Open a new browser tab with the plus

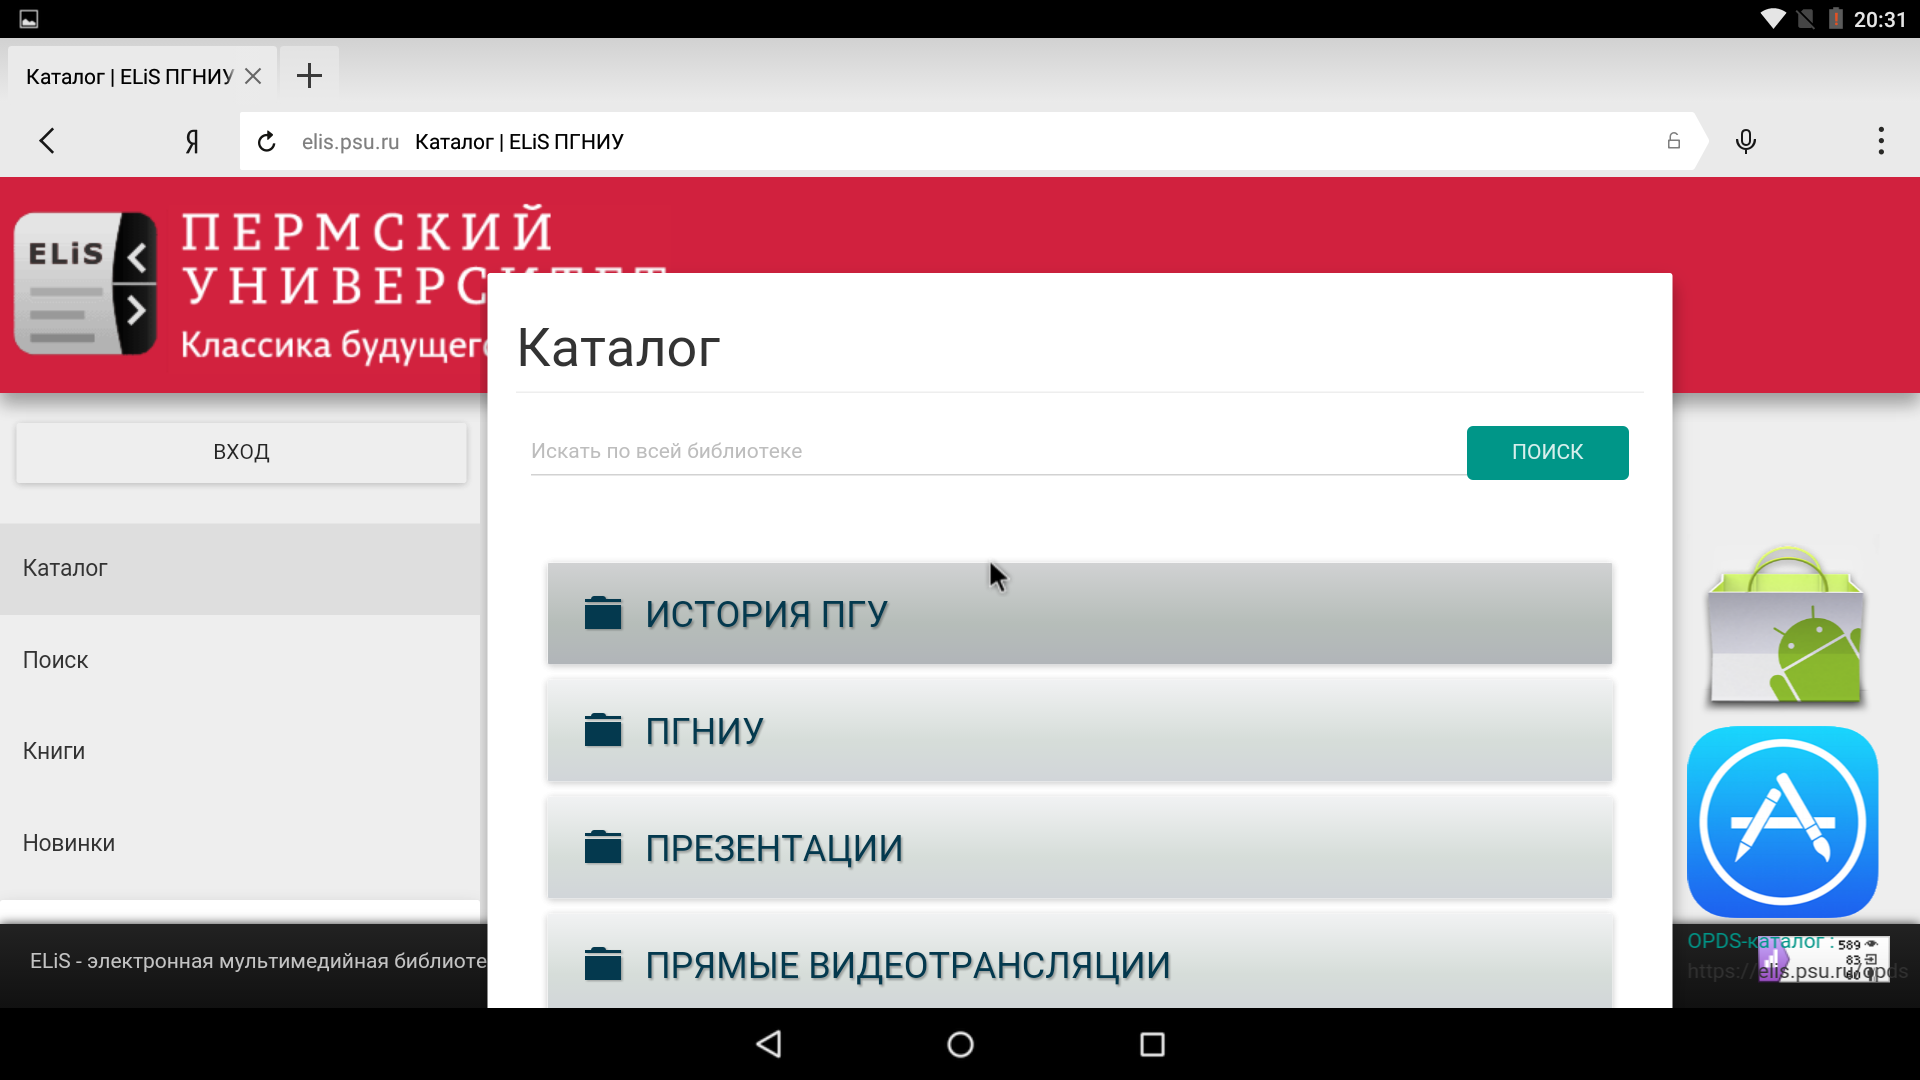308,75
